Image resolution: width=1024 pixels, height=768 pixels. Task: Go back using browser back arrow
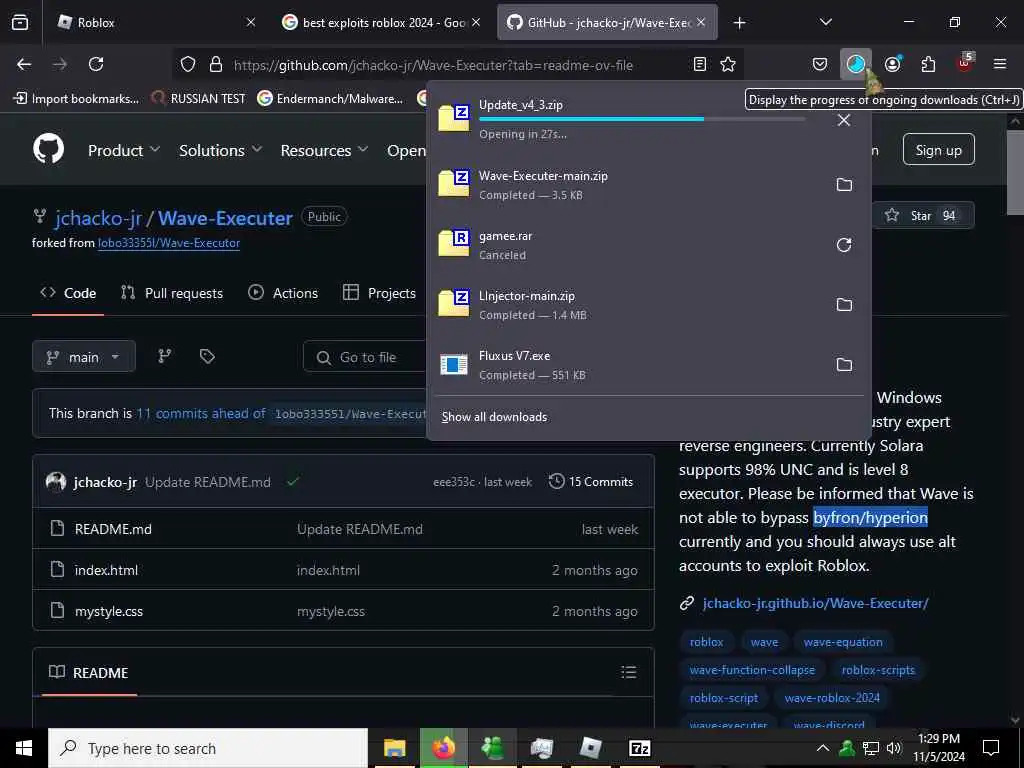pos(24,64)
